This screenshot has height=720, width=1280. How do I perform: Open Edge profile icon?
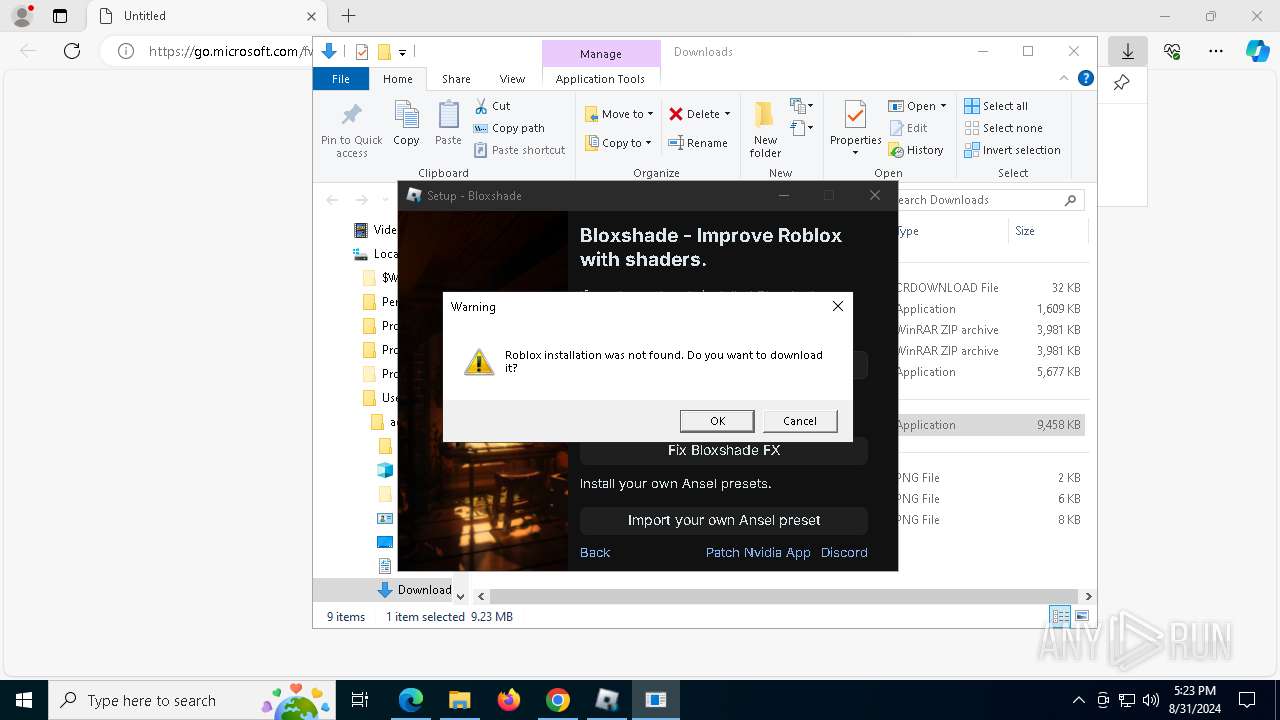pos(22,16)
